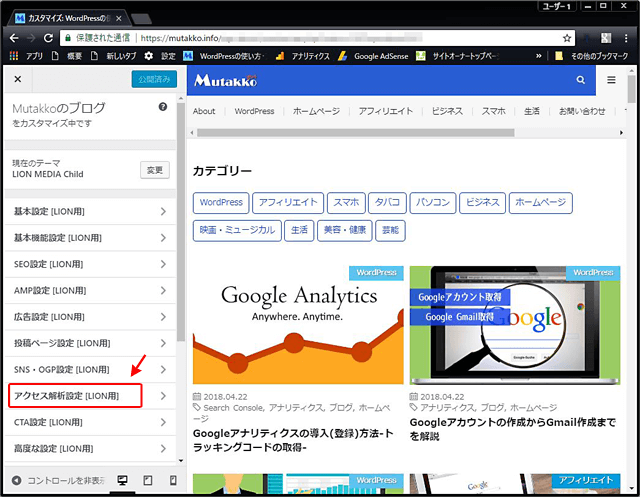Click horizontal nav scrollbar left arrow
This screenshot has height=497, width=640.
[x=192, y=133]
